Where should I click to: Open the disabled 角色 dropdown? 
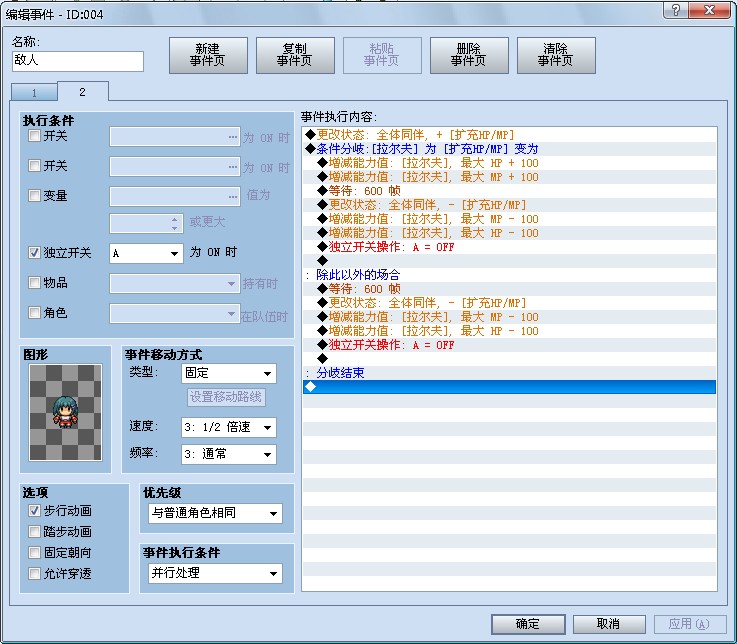[x=174, y=314]
